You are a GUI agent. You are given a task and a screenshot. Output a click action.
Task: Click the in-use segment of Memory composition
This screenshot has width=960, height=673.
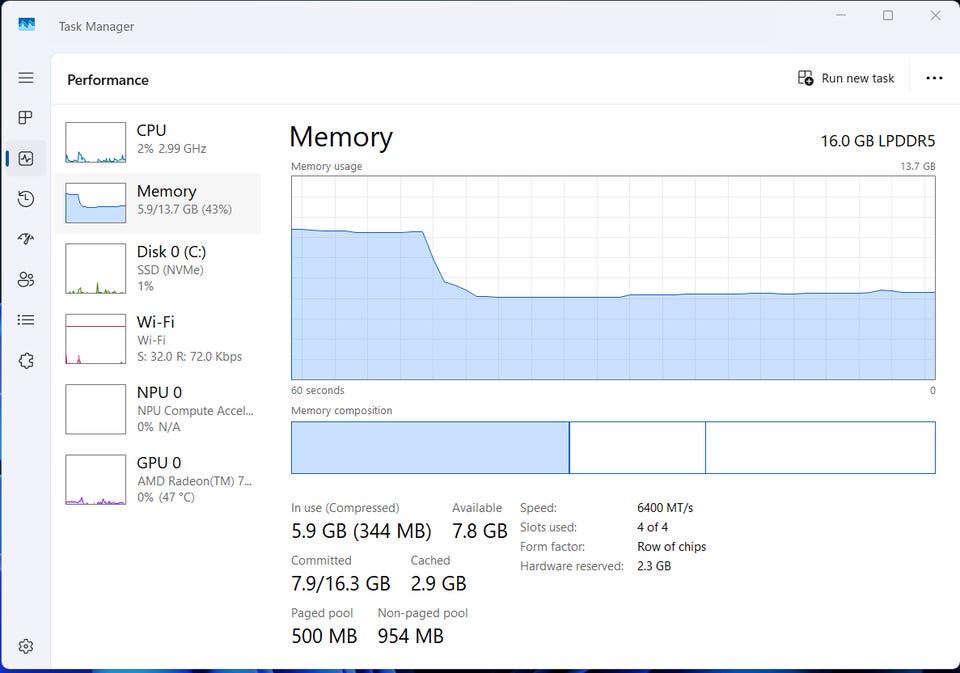(430, 448)
